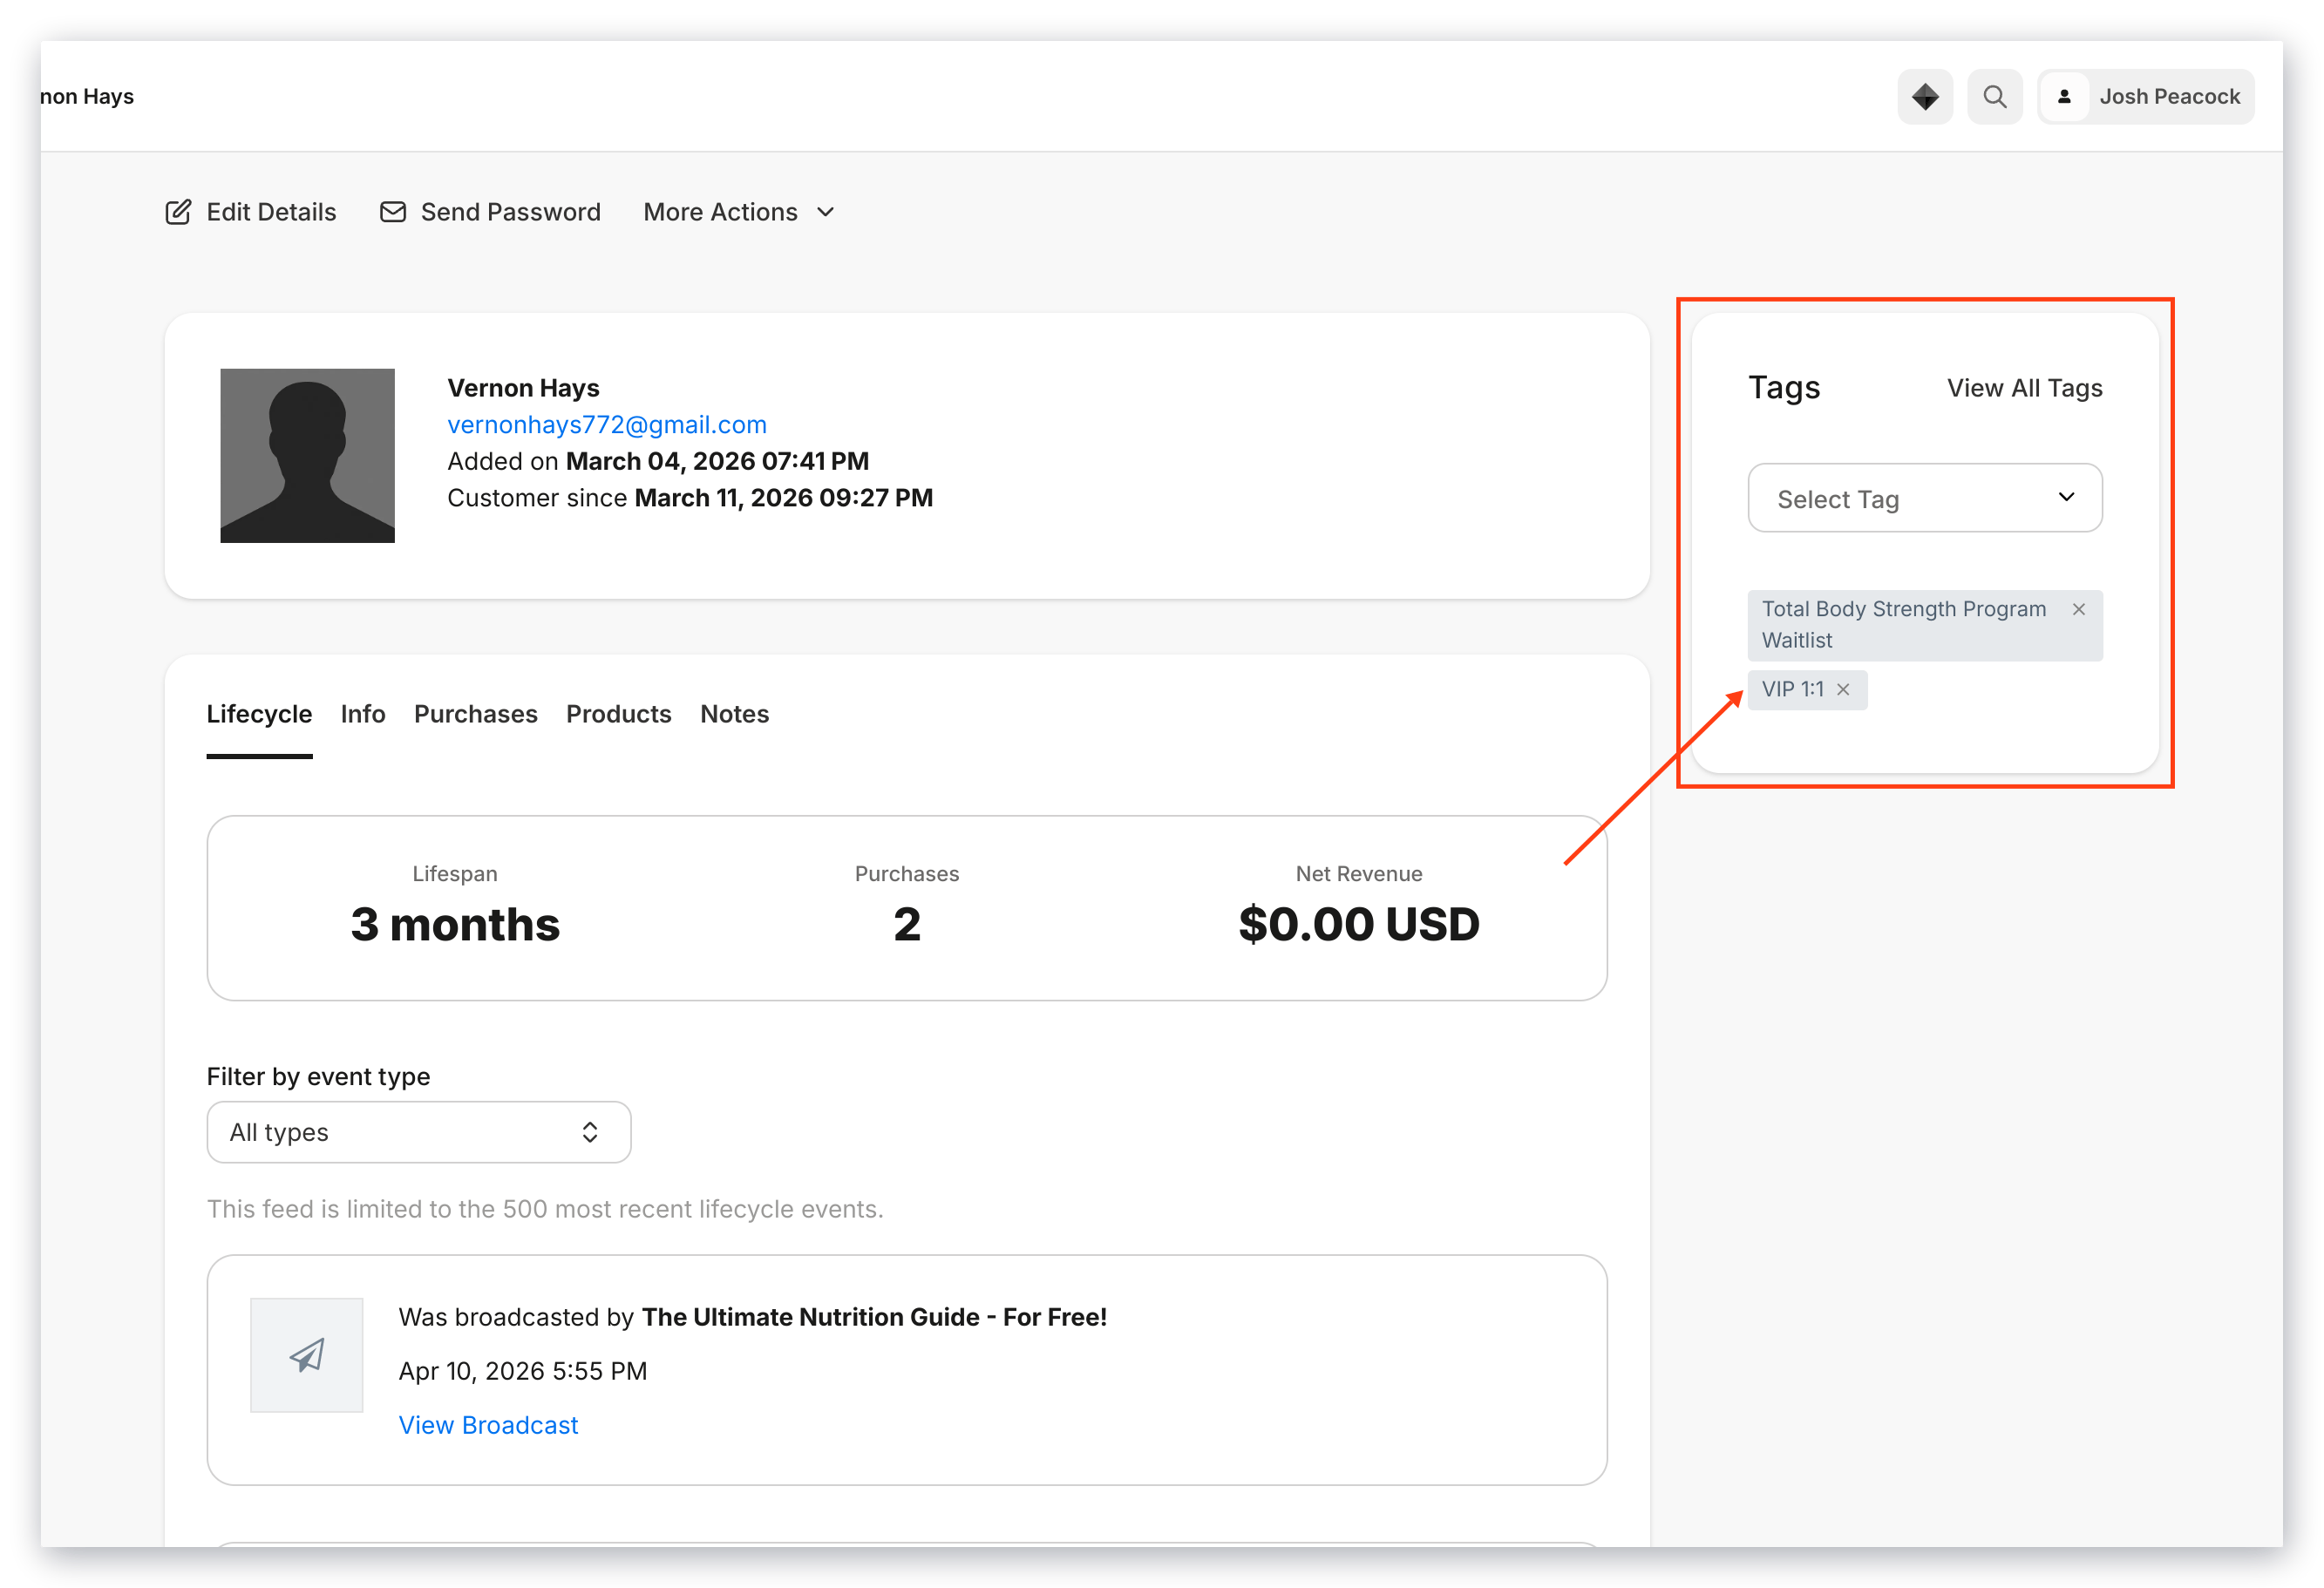Image resolution: width=2324 pixels, height=1588 pixels.
Task: Click the Filter by event type label
Action: [x=319, y=1077]
